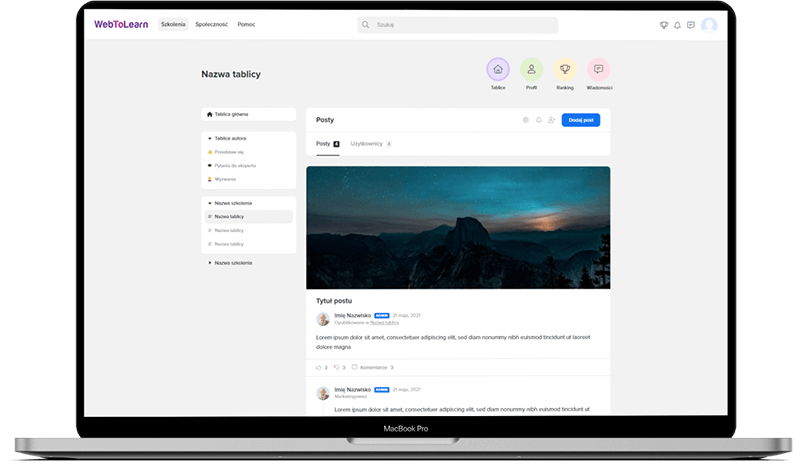The image size is (800, 467).
Task: Open the Wiadomości messages icon
Action: (x=599, y=69)
